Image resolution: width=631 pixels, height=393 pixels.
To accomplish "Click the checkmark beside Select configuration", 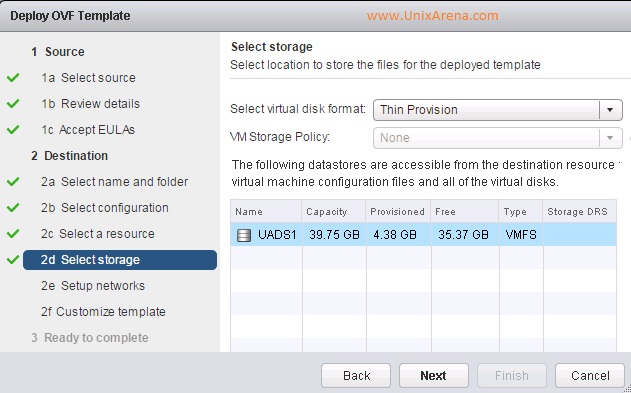I will 13,208.
